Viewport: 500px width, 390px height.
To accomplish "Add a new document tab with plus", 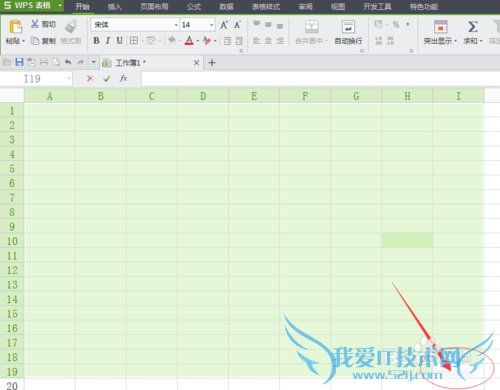I will [212, 62].
